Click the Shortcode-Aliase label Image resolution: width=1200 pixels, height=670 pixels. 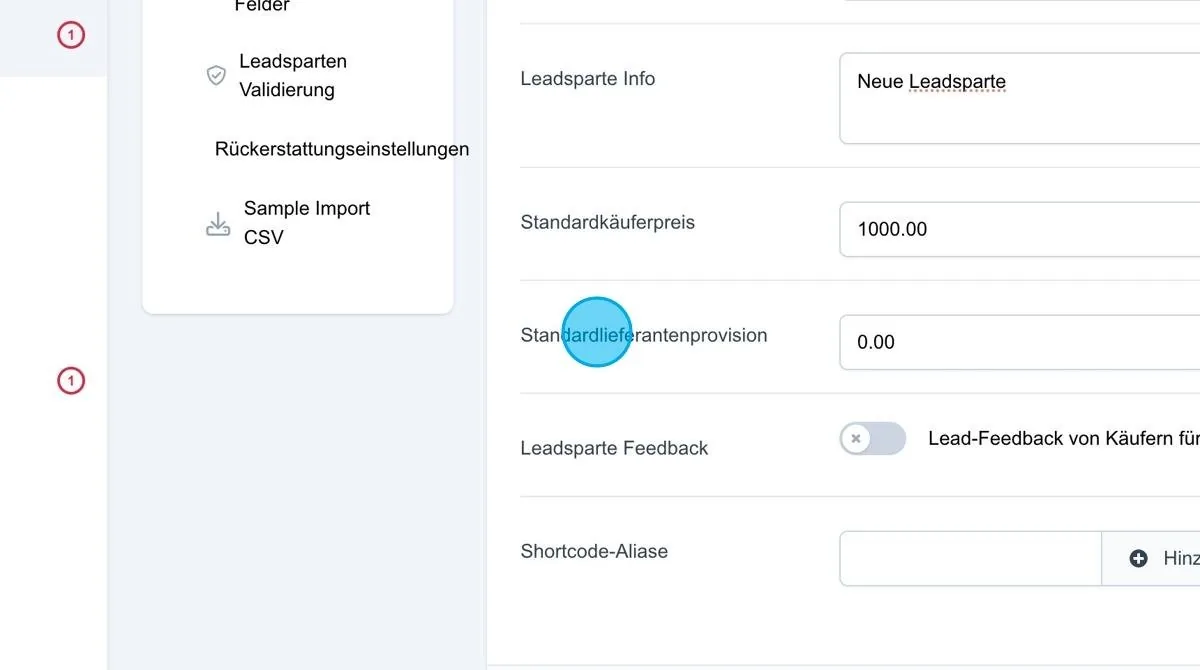pos(594,551)
